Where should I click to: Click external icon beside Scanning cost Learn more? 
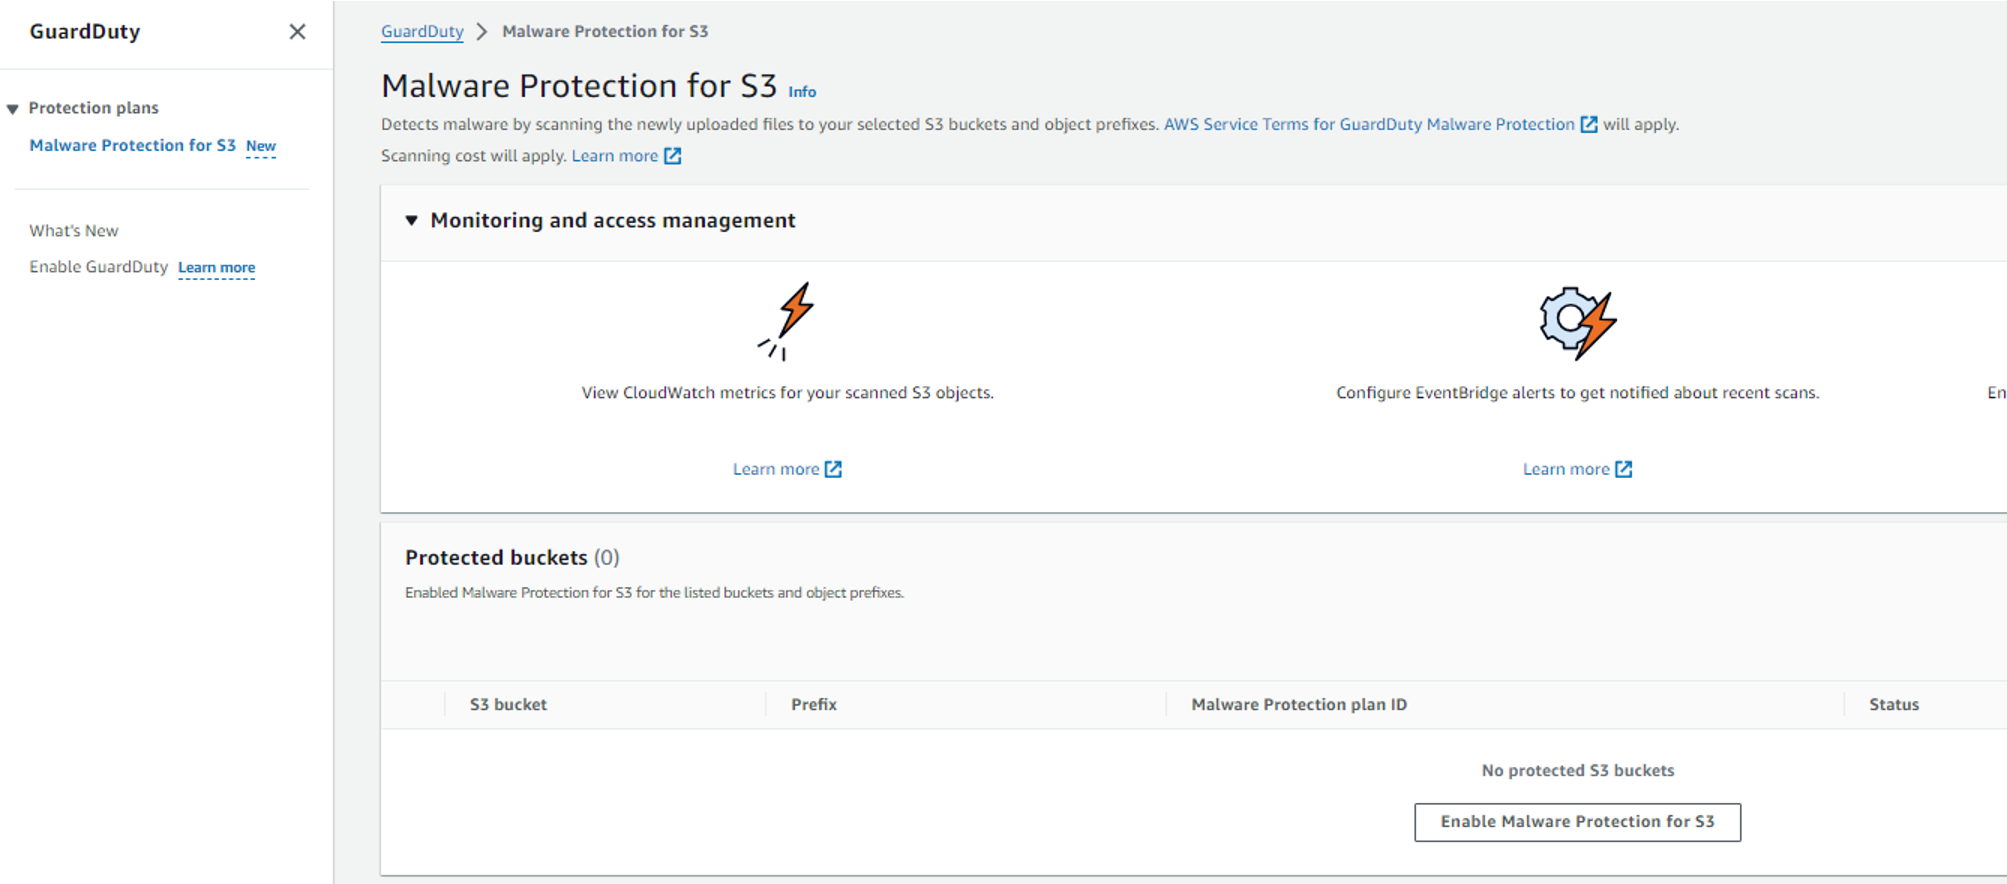[673, 156]
